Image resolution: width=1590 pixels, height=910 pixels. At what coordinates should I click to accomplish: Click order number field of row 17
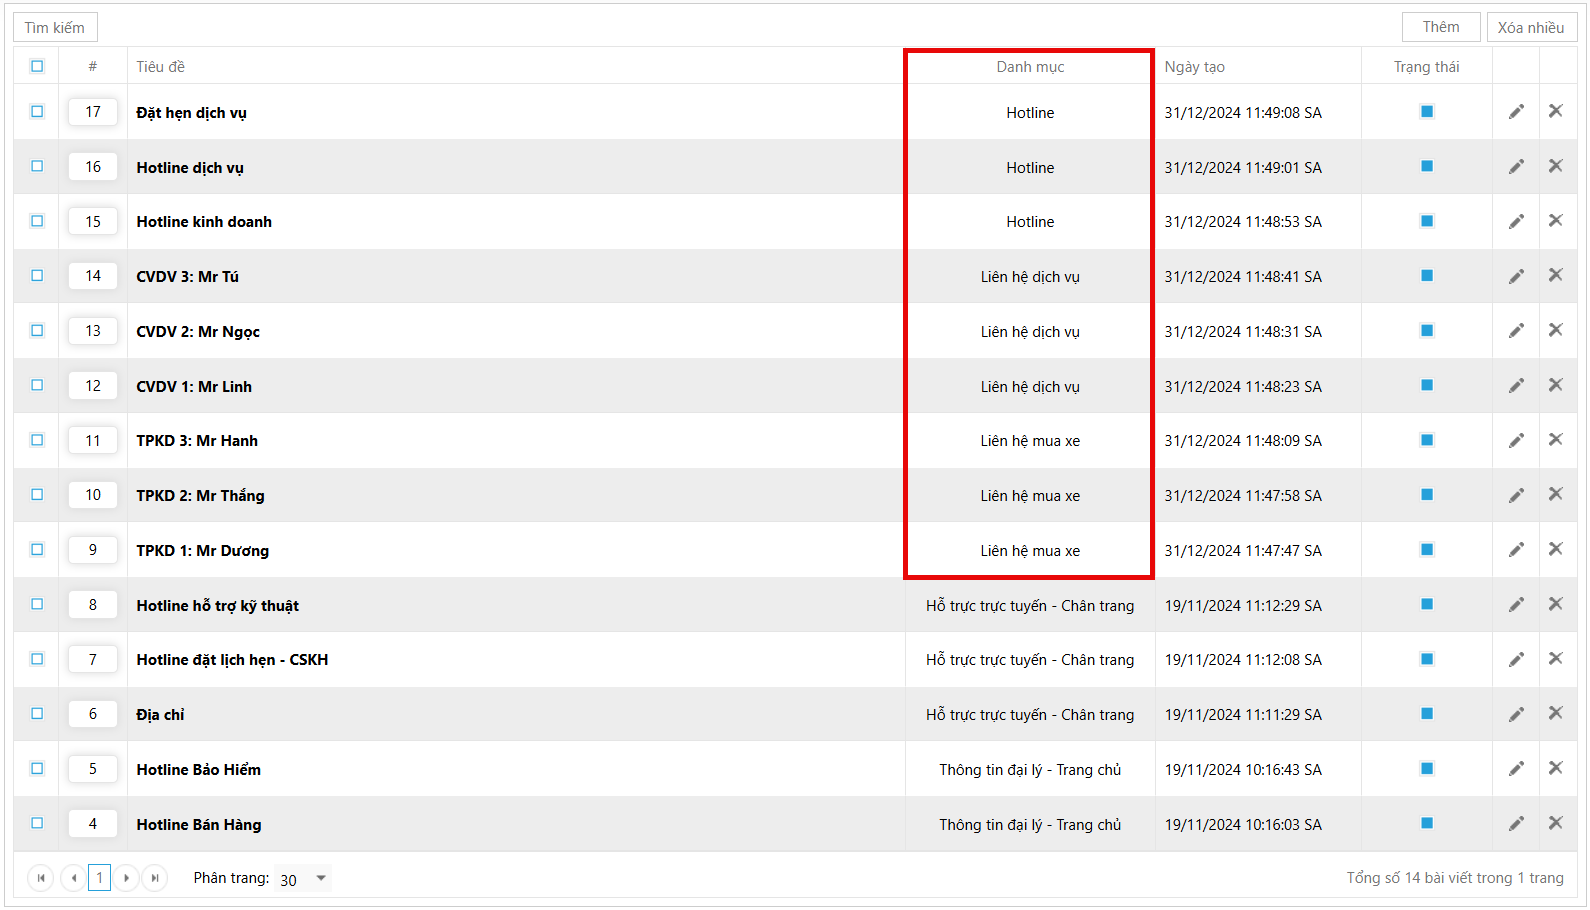click(x=93, y=112)
